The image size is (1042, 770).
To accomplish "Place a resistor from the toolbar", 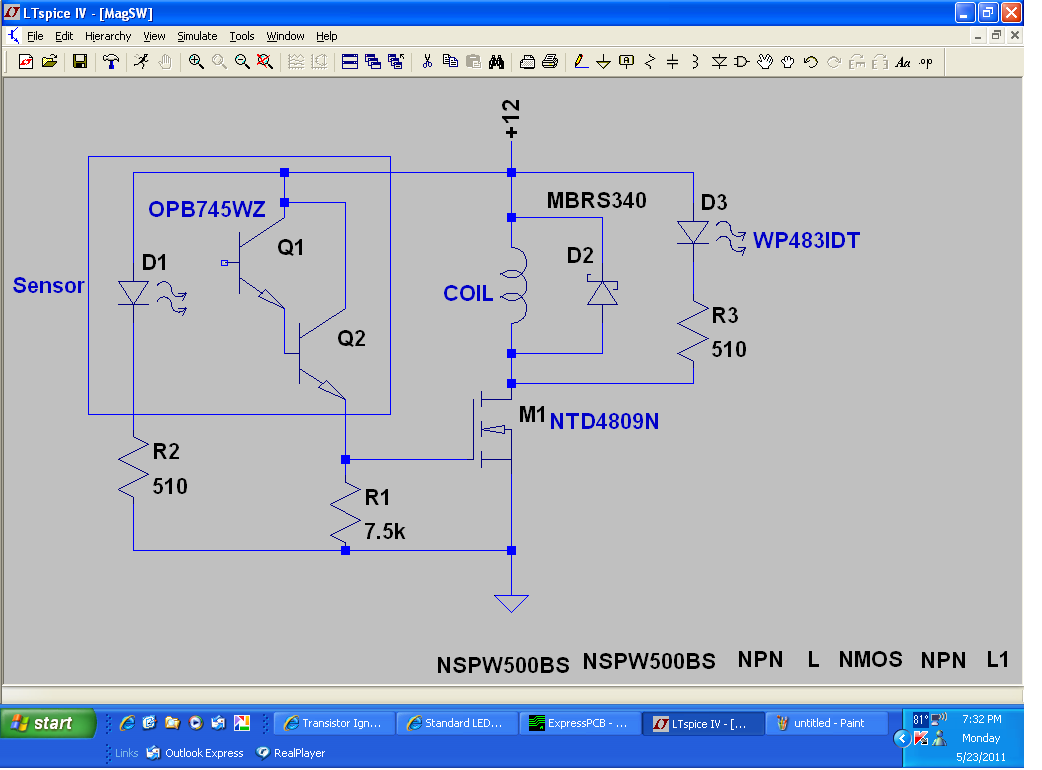I will tap(650, 62).
